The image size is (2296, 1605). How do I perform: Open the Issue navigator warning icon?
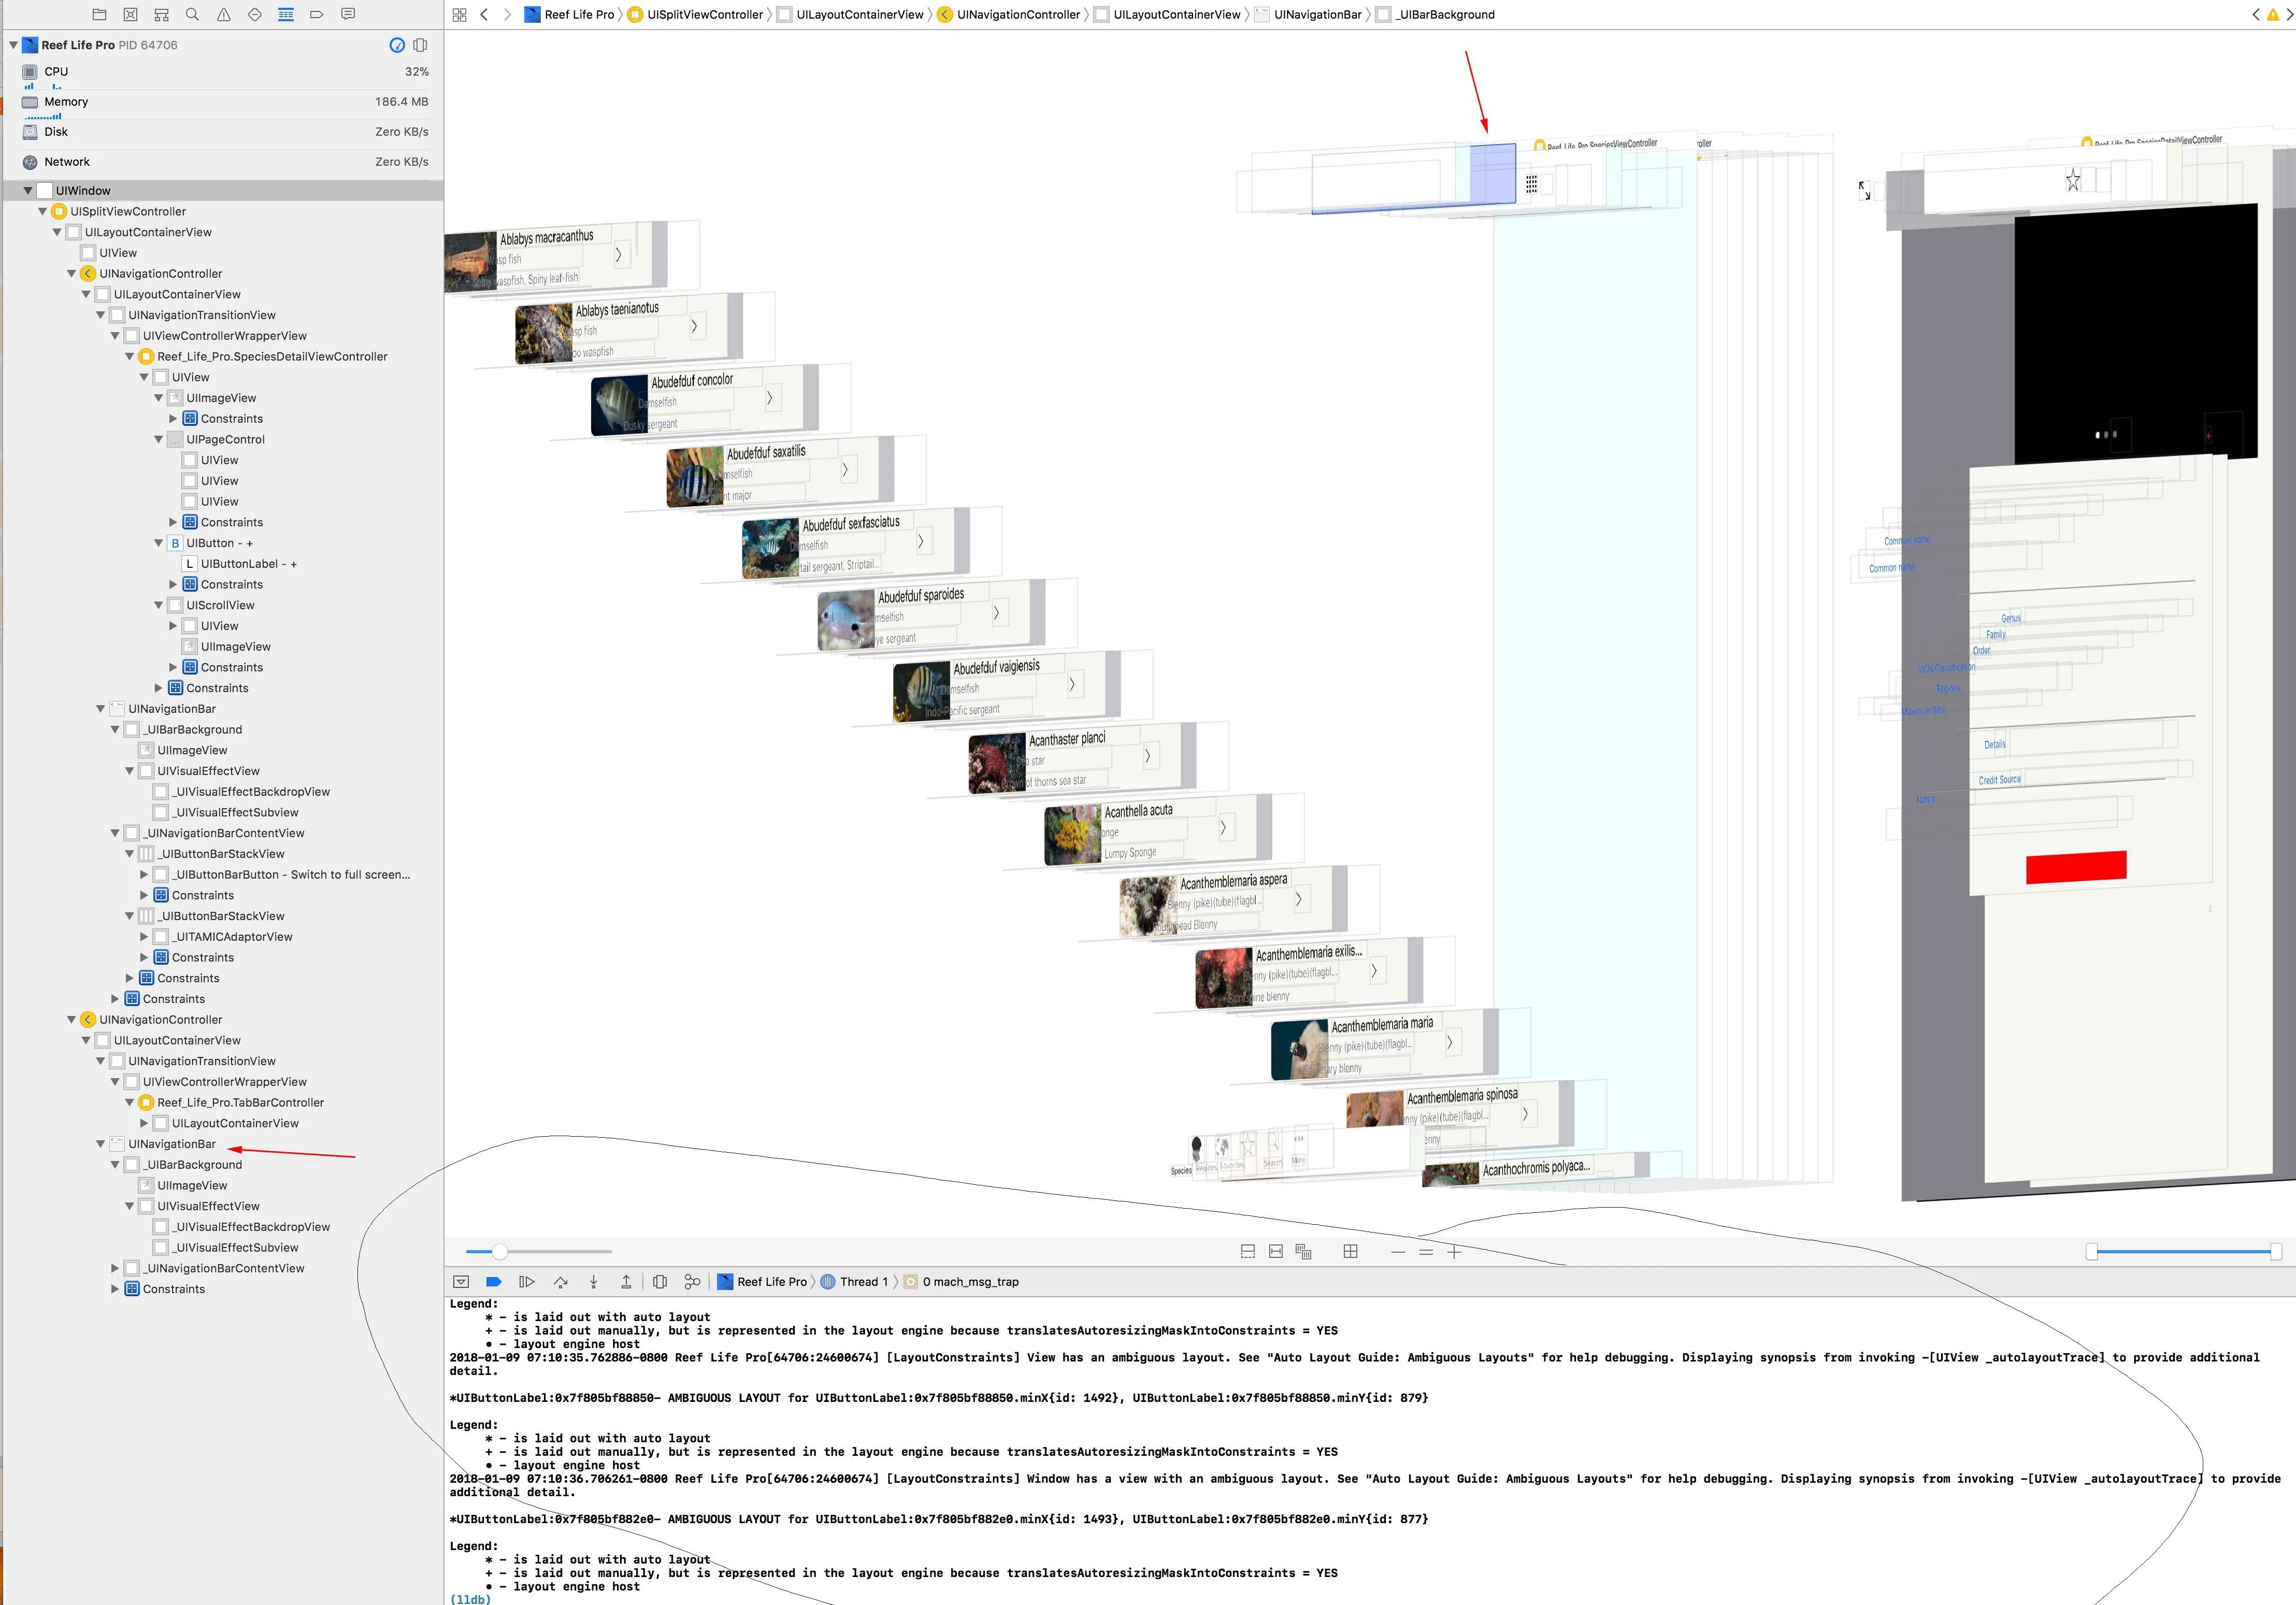point(223,14)
